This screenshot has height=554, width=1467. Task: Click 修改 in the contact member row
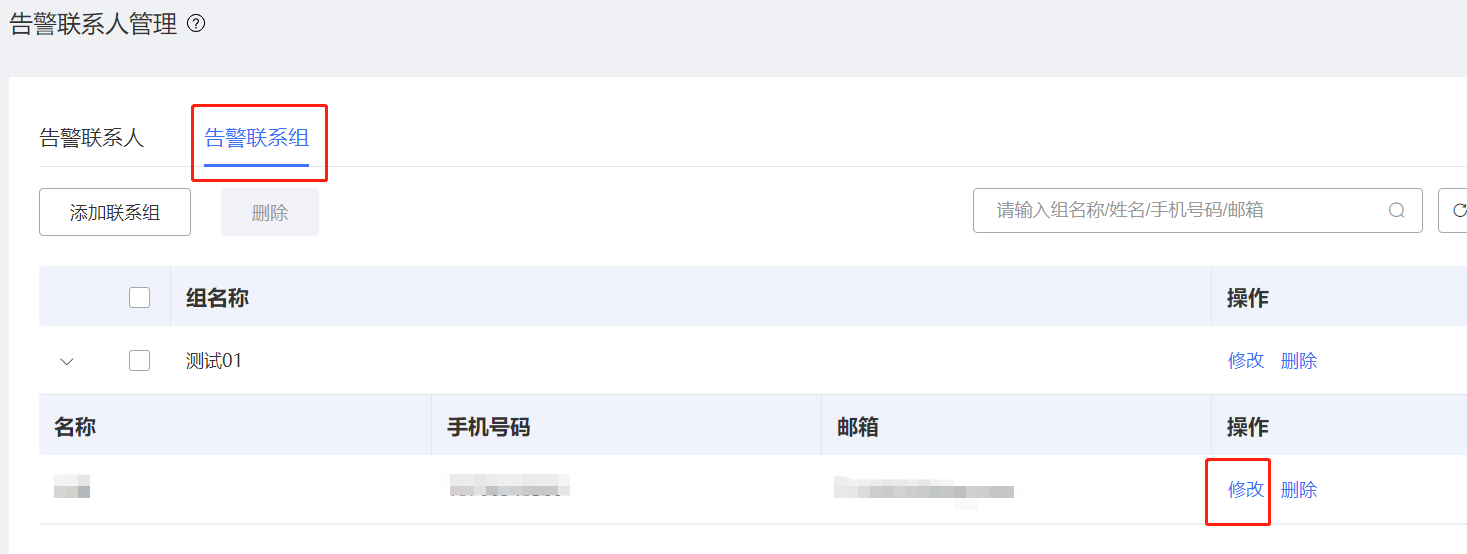pyautogui.click(x=1246, y=490)
